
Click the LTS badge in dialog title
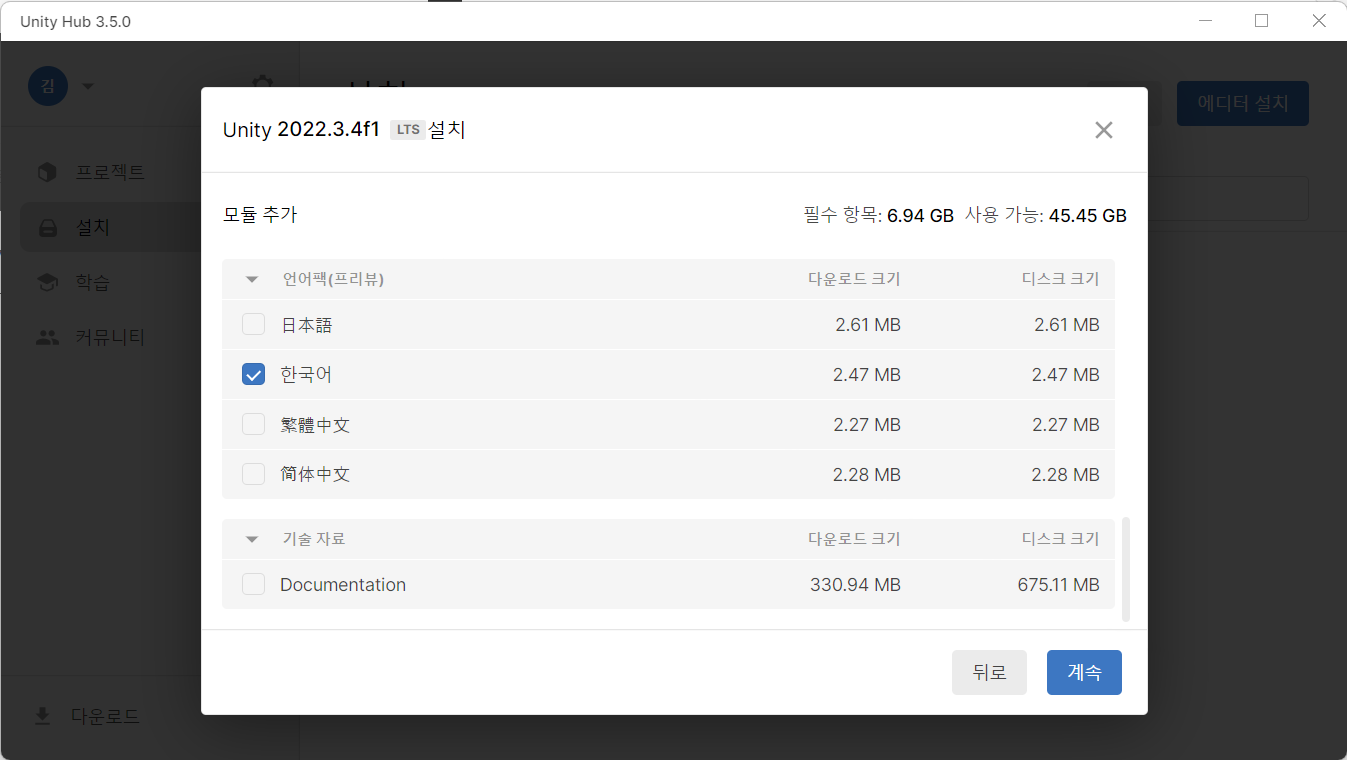point(407,130)
